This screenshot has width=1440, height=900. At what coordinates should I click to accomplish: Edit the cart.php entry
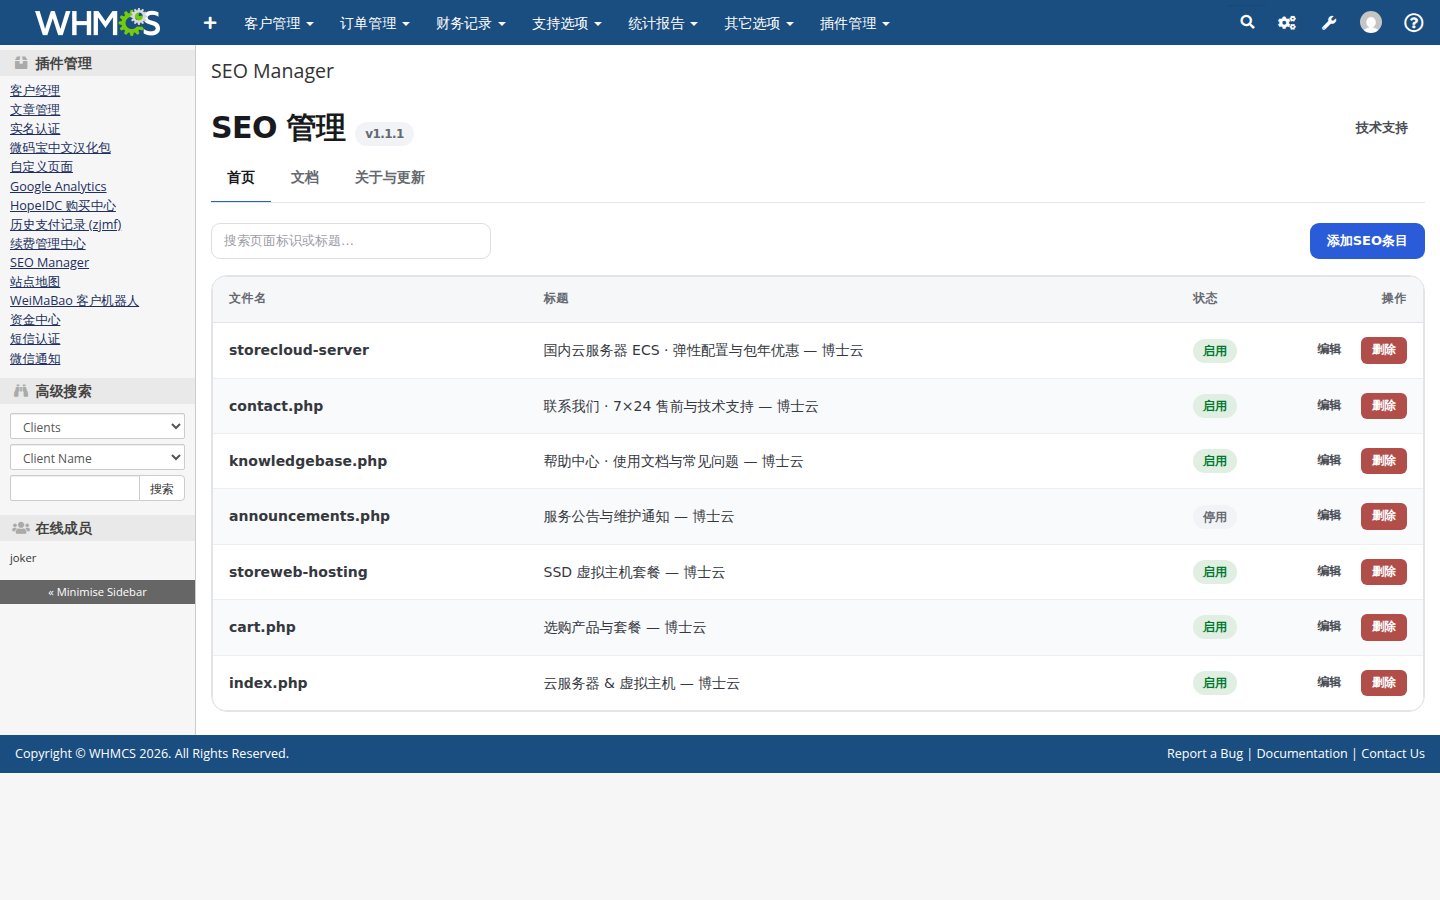pyautogui.click(x=1329, y=626)
